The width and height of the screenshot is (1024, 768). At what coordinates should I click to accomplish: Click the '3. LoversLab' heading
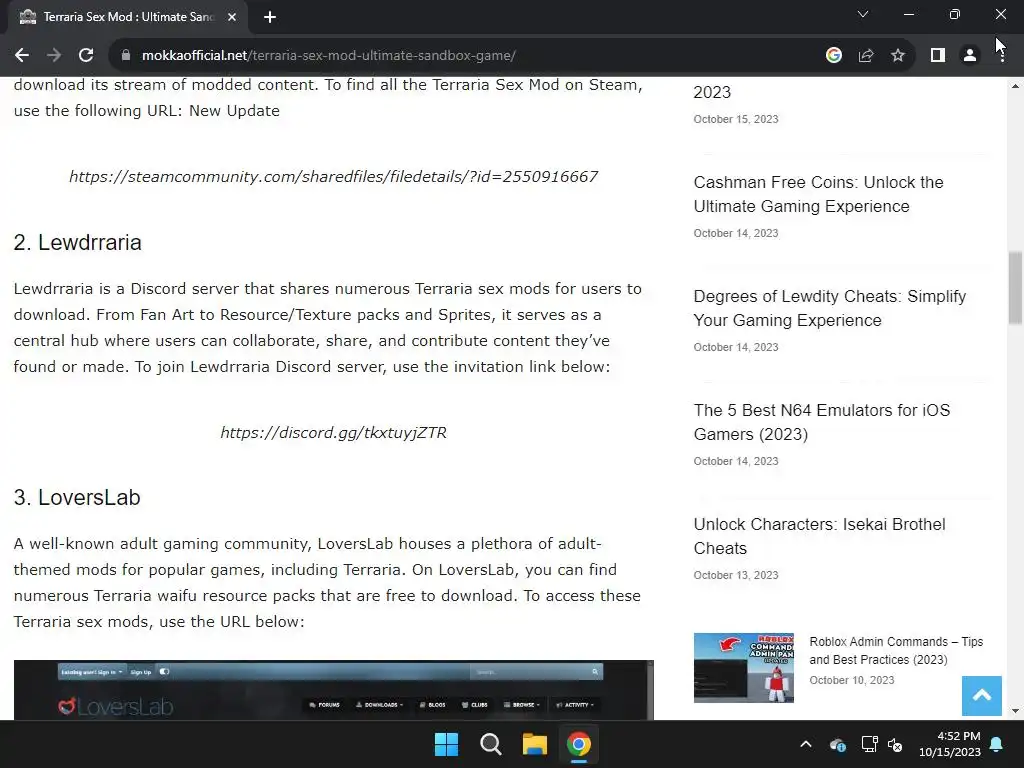pyautogui.click(x=77, y=498)
